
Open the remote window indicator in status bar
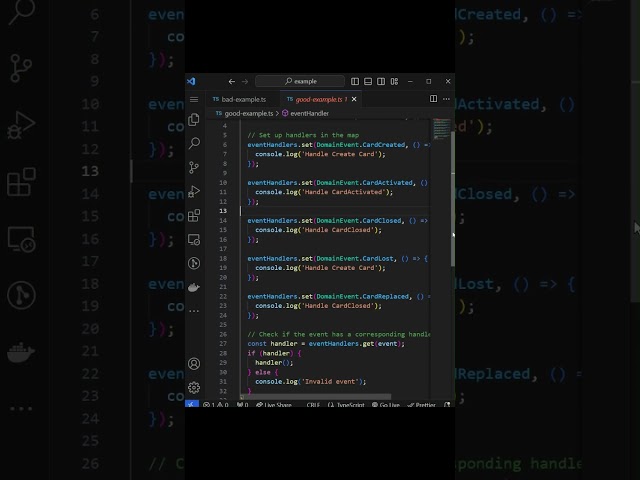click(192, 404)
